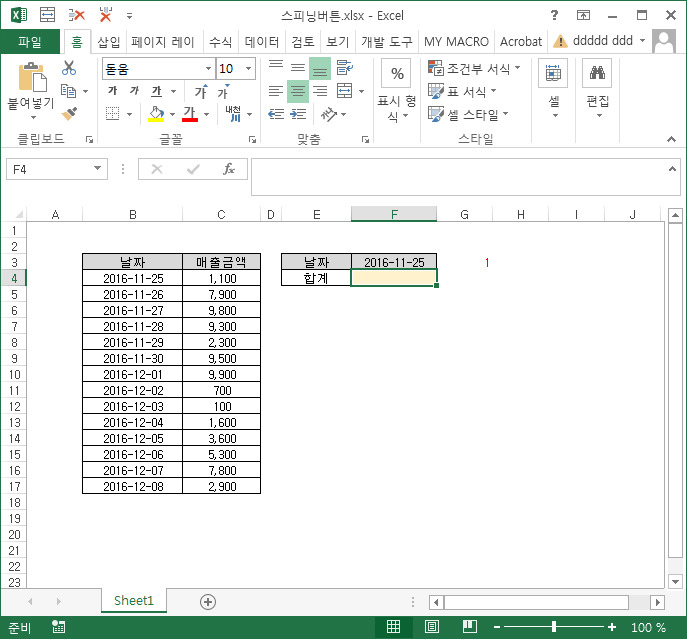Expand the formula bar chevron
Viewport: 687px width, 639px height.
[x=672, y=169]
